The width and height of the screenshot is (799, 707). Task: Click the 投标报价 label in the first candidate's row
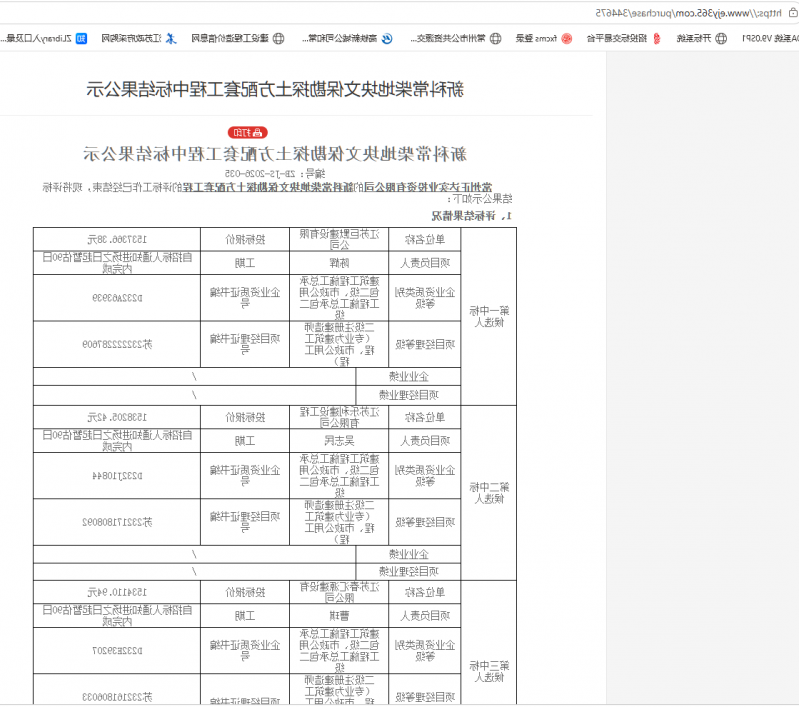[x=245, y=240]
